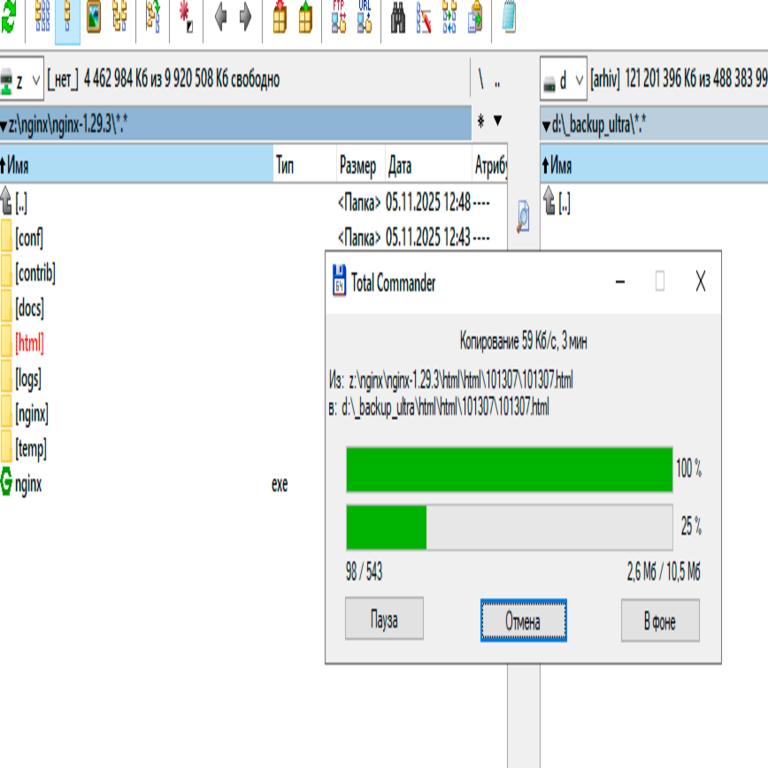Viewport: 768px width, 768px height.
Task: Sort left panel by Размер column
Action: (357, 166)
